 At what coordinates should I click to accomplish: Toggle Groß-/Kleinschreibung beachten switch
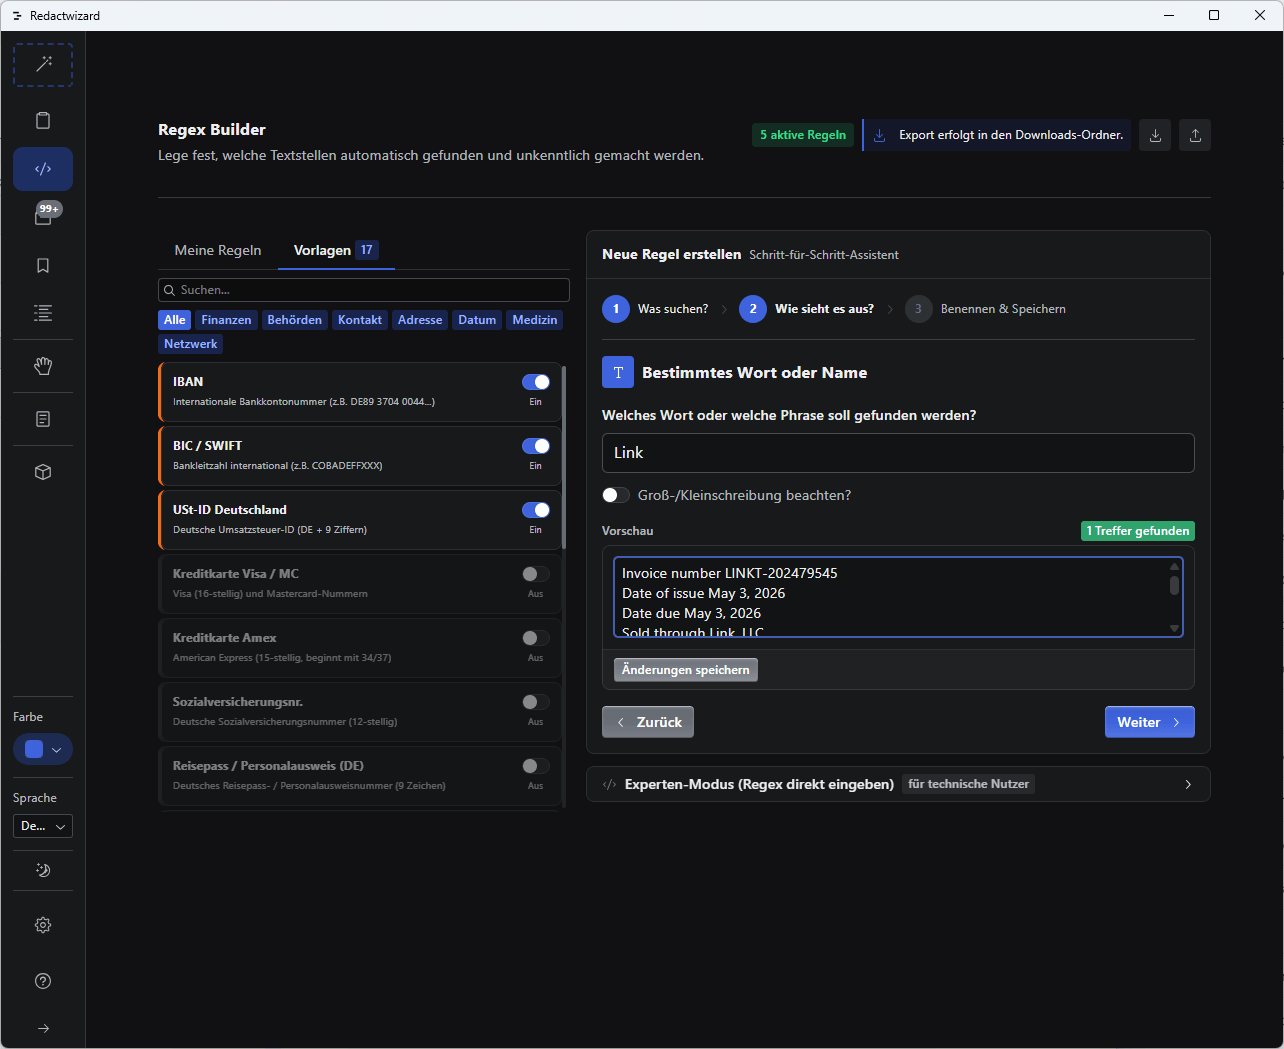click(x=616, y=495)
